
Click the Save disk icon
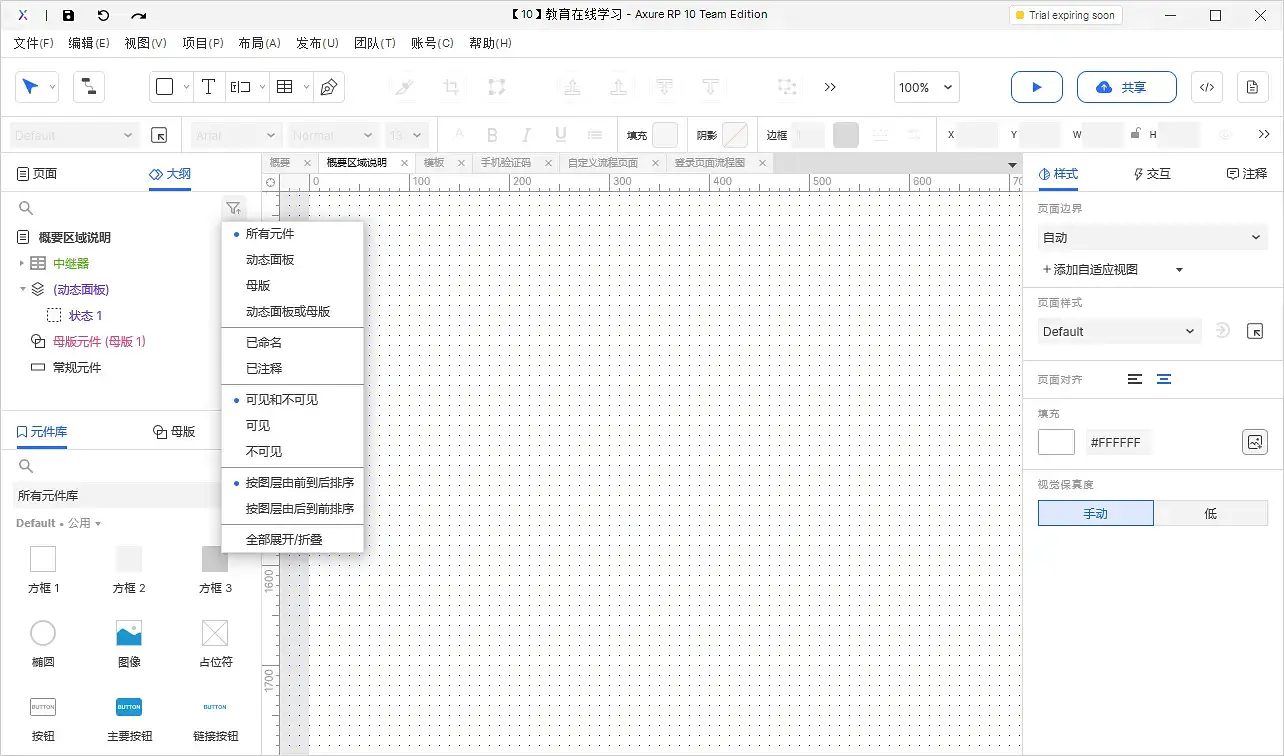click(x=68, y=15)
